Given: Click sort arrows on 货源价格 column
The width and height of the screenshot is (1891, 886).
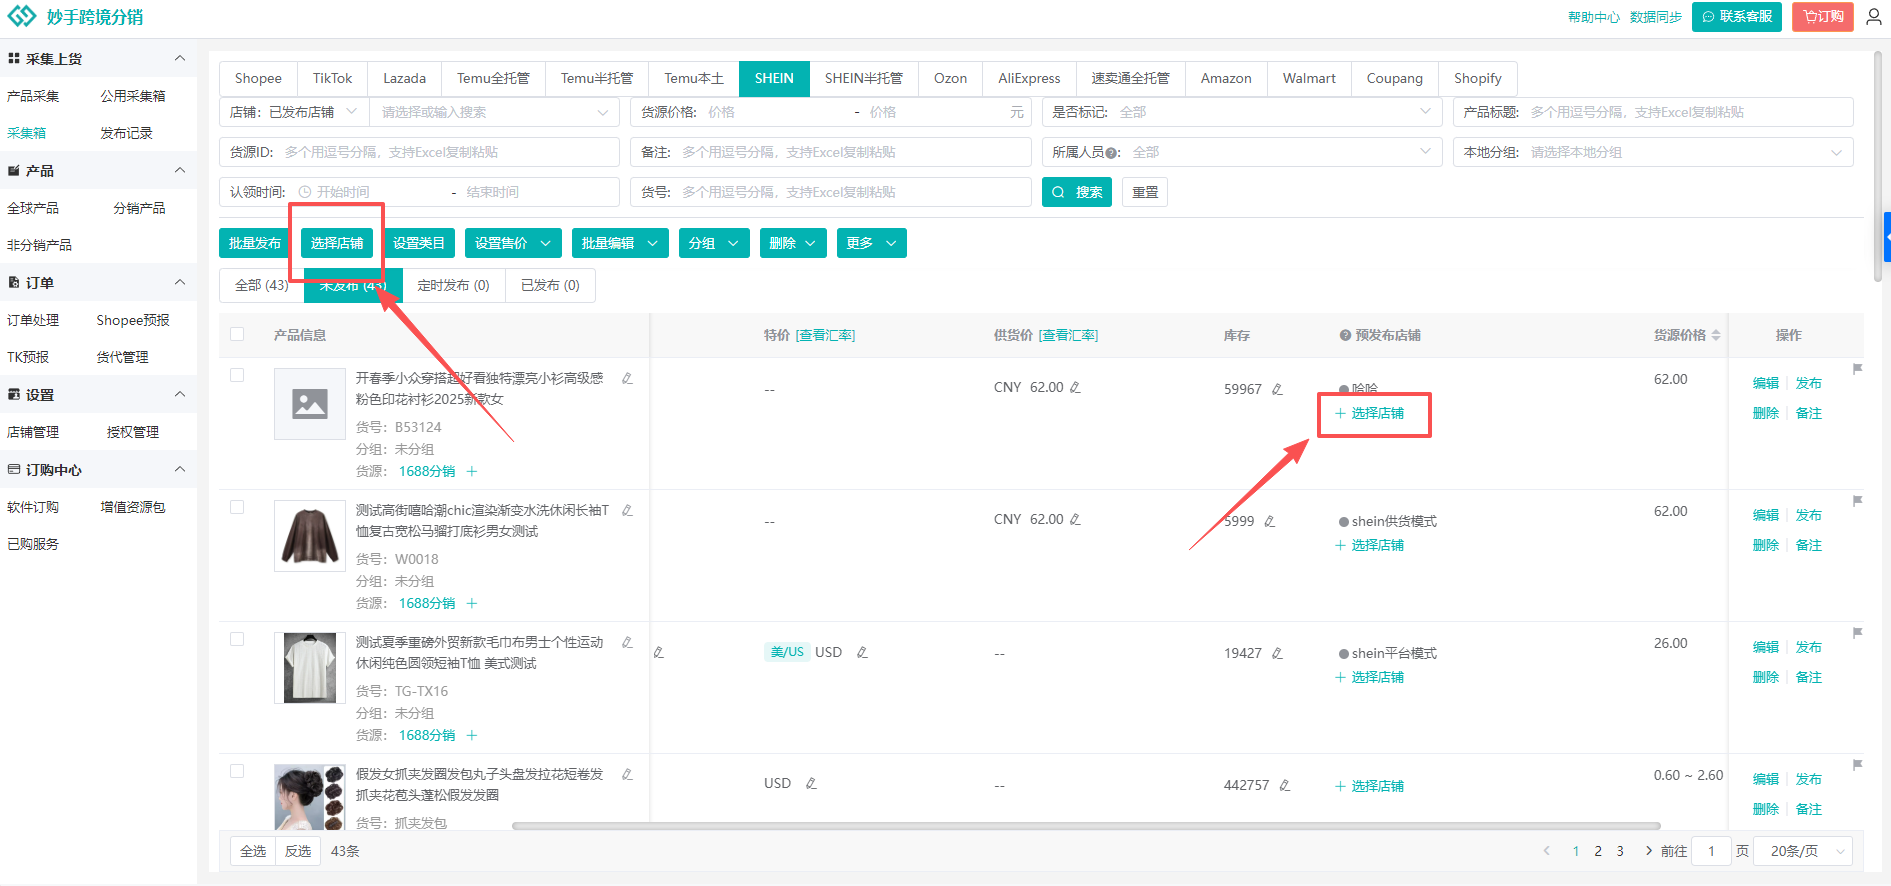Looking at the screenshot, I should click(x=1716, y=336).
